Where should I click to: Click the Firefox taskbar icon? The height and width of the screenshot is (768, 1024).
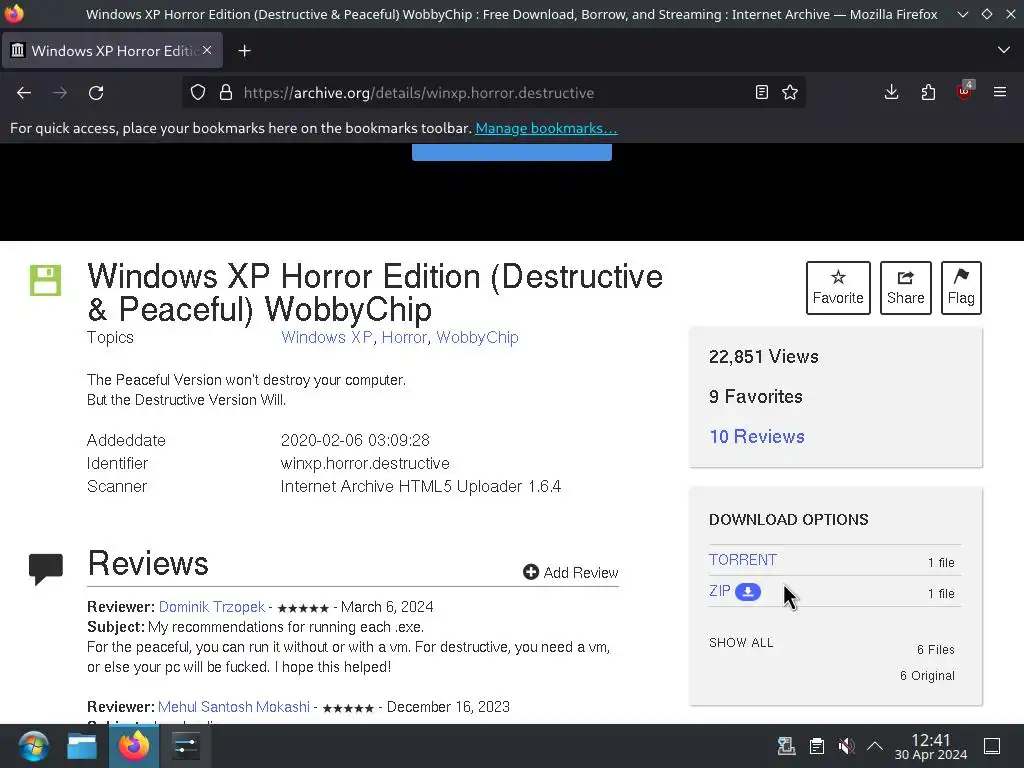point(134,746)
